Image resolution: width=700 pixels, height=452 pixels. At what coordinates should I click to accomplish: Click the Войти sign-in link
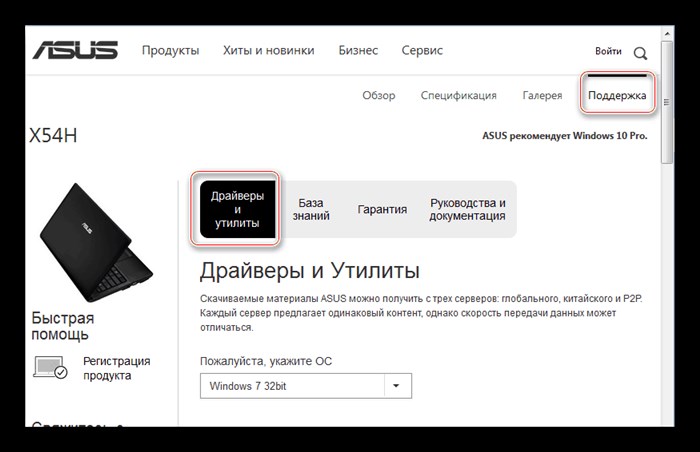[608, 51]
